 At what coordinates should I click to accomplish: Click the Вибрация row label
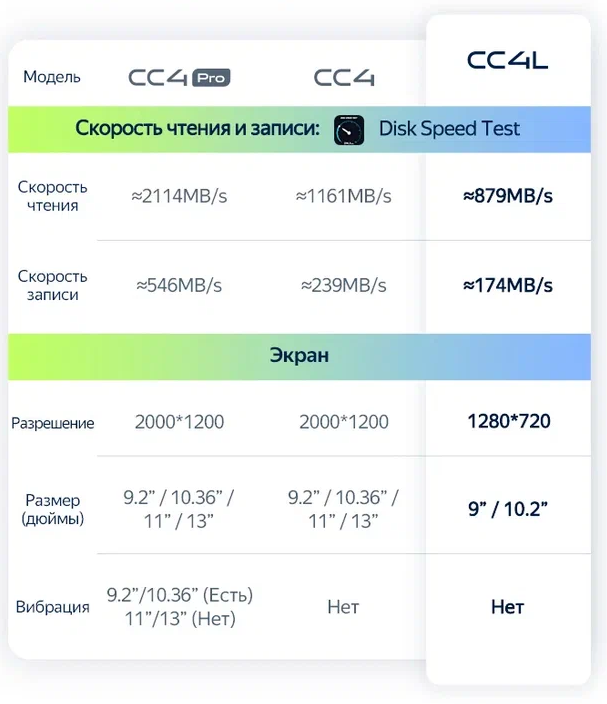click(x=53, y=607)
